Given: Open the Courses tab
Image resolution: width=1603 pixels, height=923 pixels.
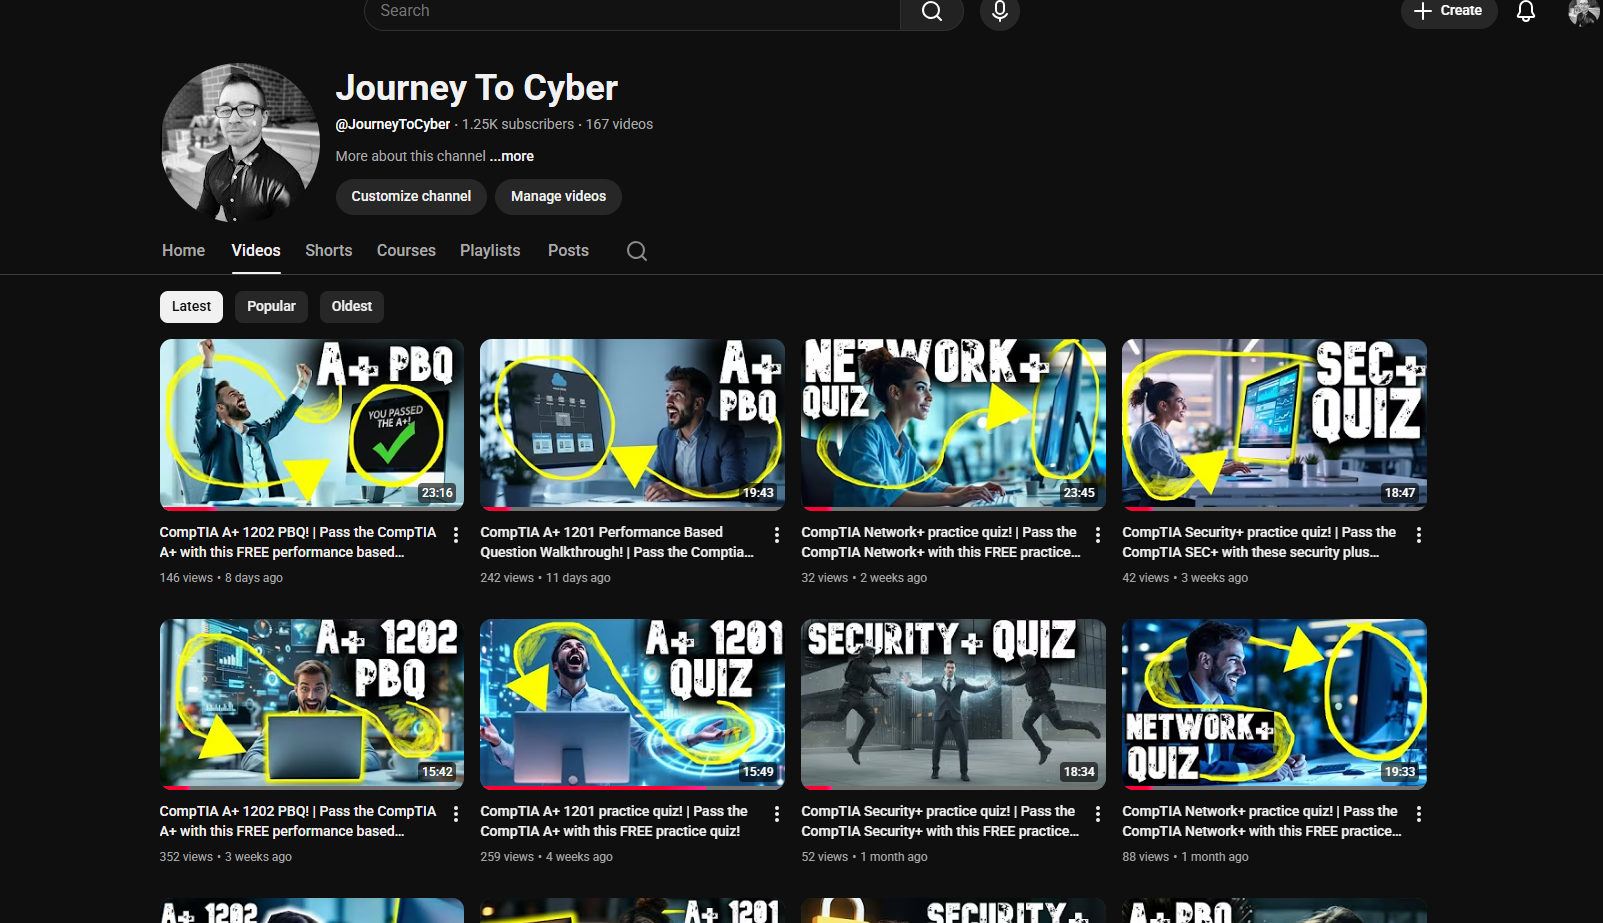Looking at the screenshot, I should [406, 251].
